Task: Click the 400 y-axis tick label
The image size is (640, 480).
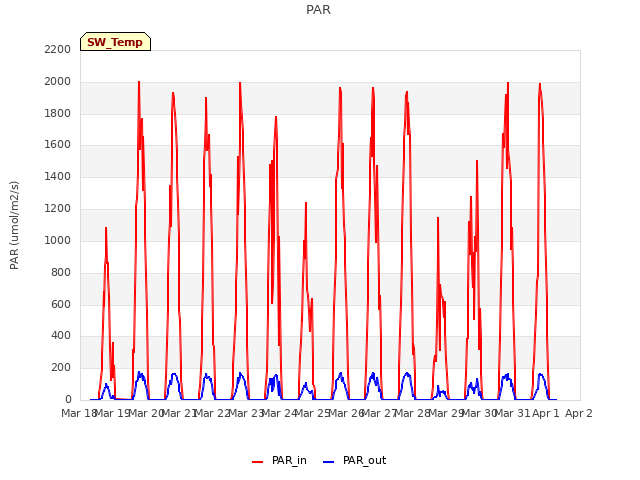Action: point(61,336)
